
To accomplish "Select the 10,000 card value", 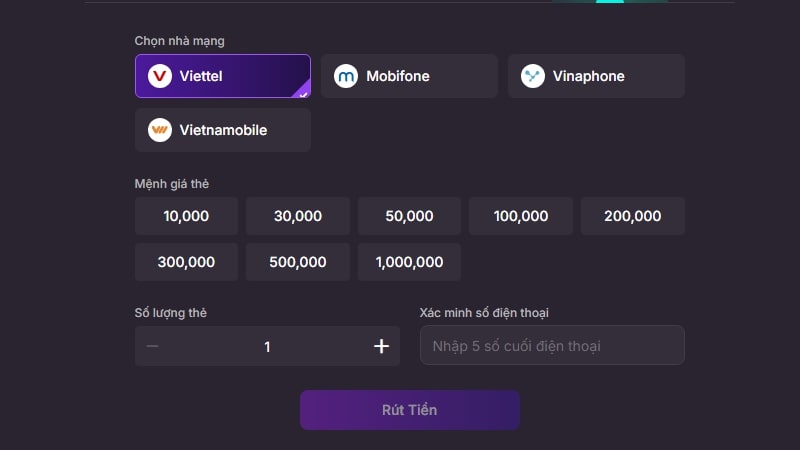I will tap(186, 216).
